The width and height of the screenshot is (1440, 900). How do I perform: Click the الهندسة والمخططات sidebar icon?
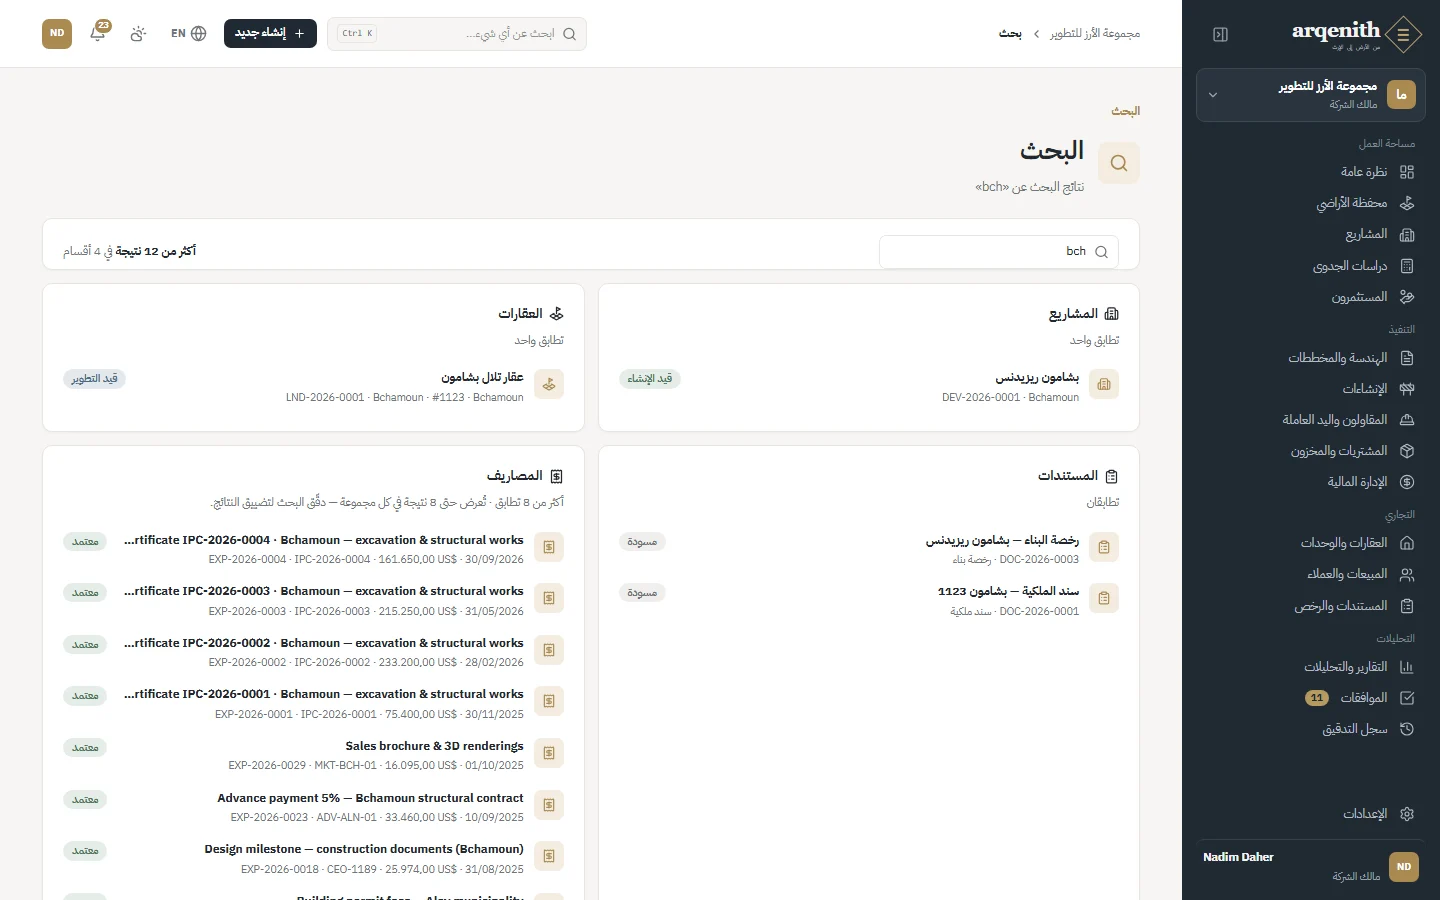pos(1407,358)
